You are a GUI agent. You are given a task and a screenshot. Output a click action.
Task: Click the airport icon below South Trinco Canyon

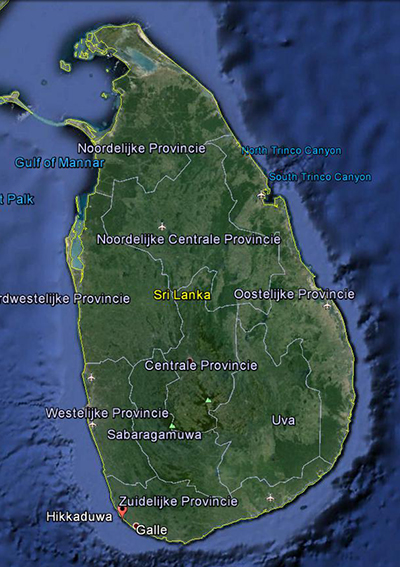click(x=261, y=195)
